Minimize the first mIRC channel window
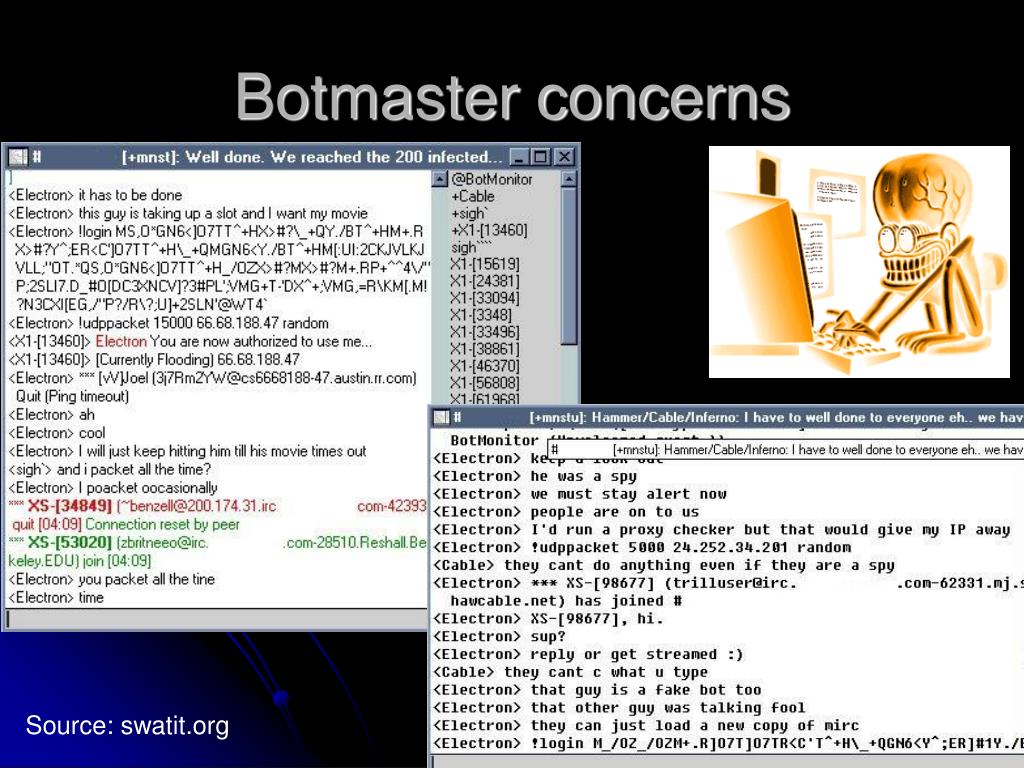The width and height of the screenshot is (1024, 768). click(519, 157)
